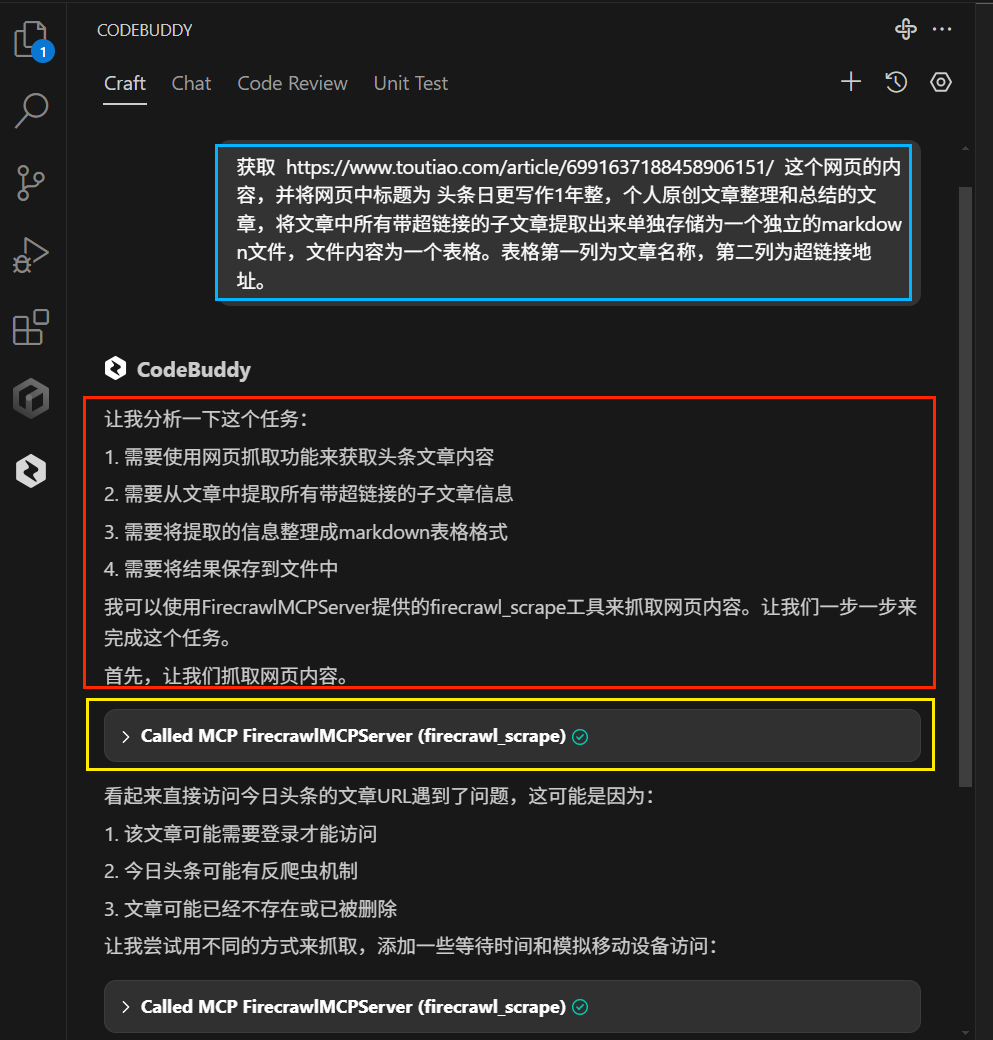993x1040 pixels.
Task: Open the Source Control view
Action: 31,183
